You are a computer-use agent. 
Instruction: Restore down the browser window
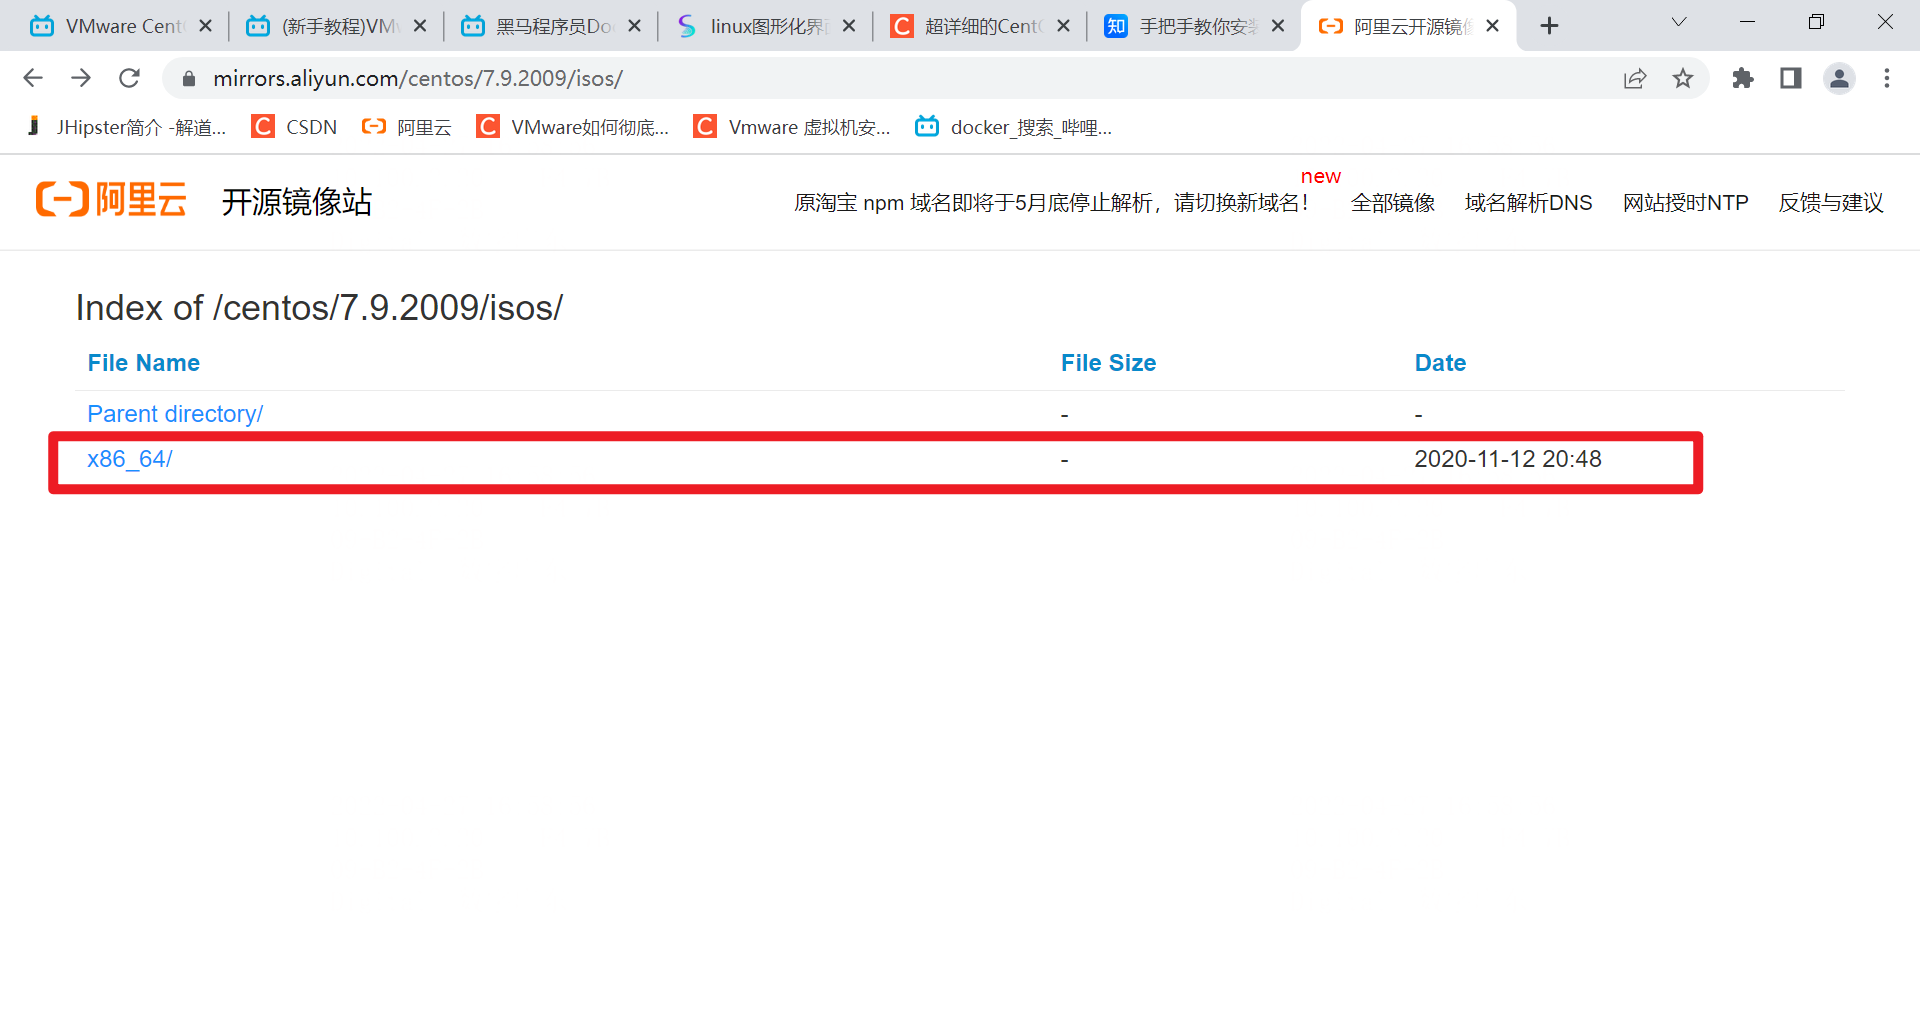pos(1817,22)
